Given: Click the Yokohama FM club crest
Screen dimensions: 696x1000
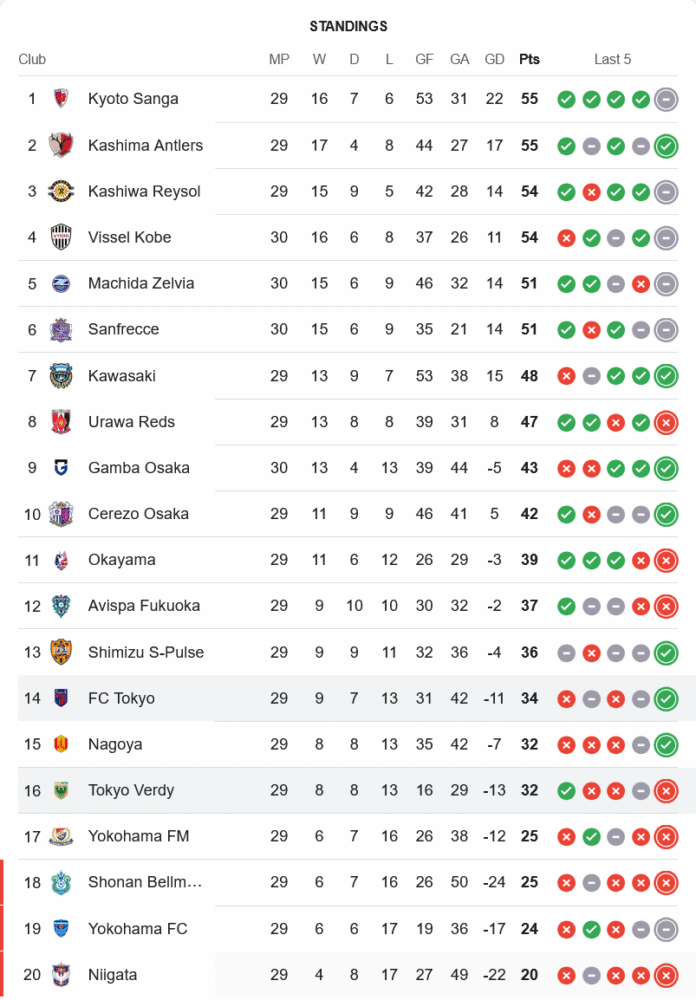Looking at the screenshot, I should pos(61,836).
